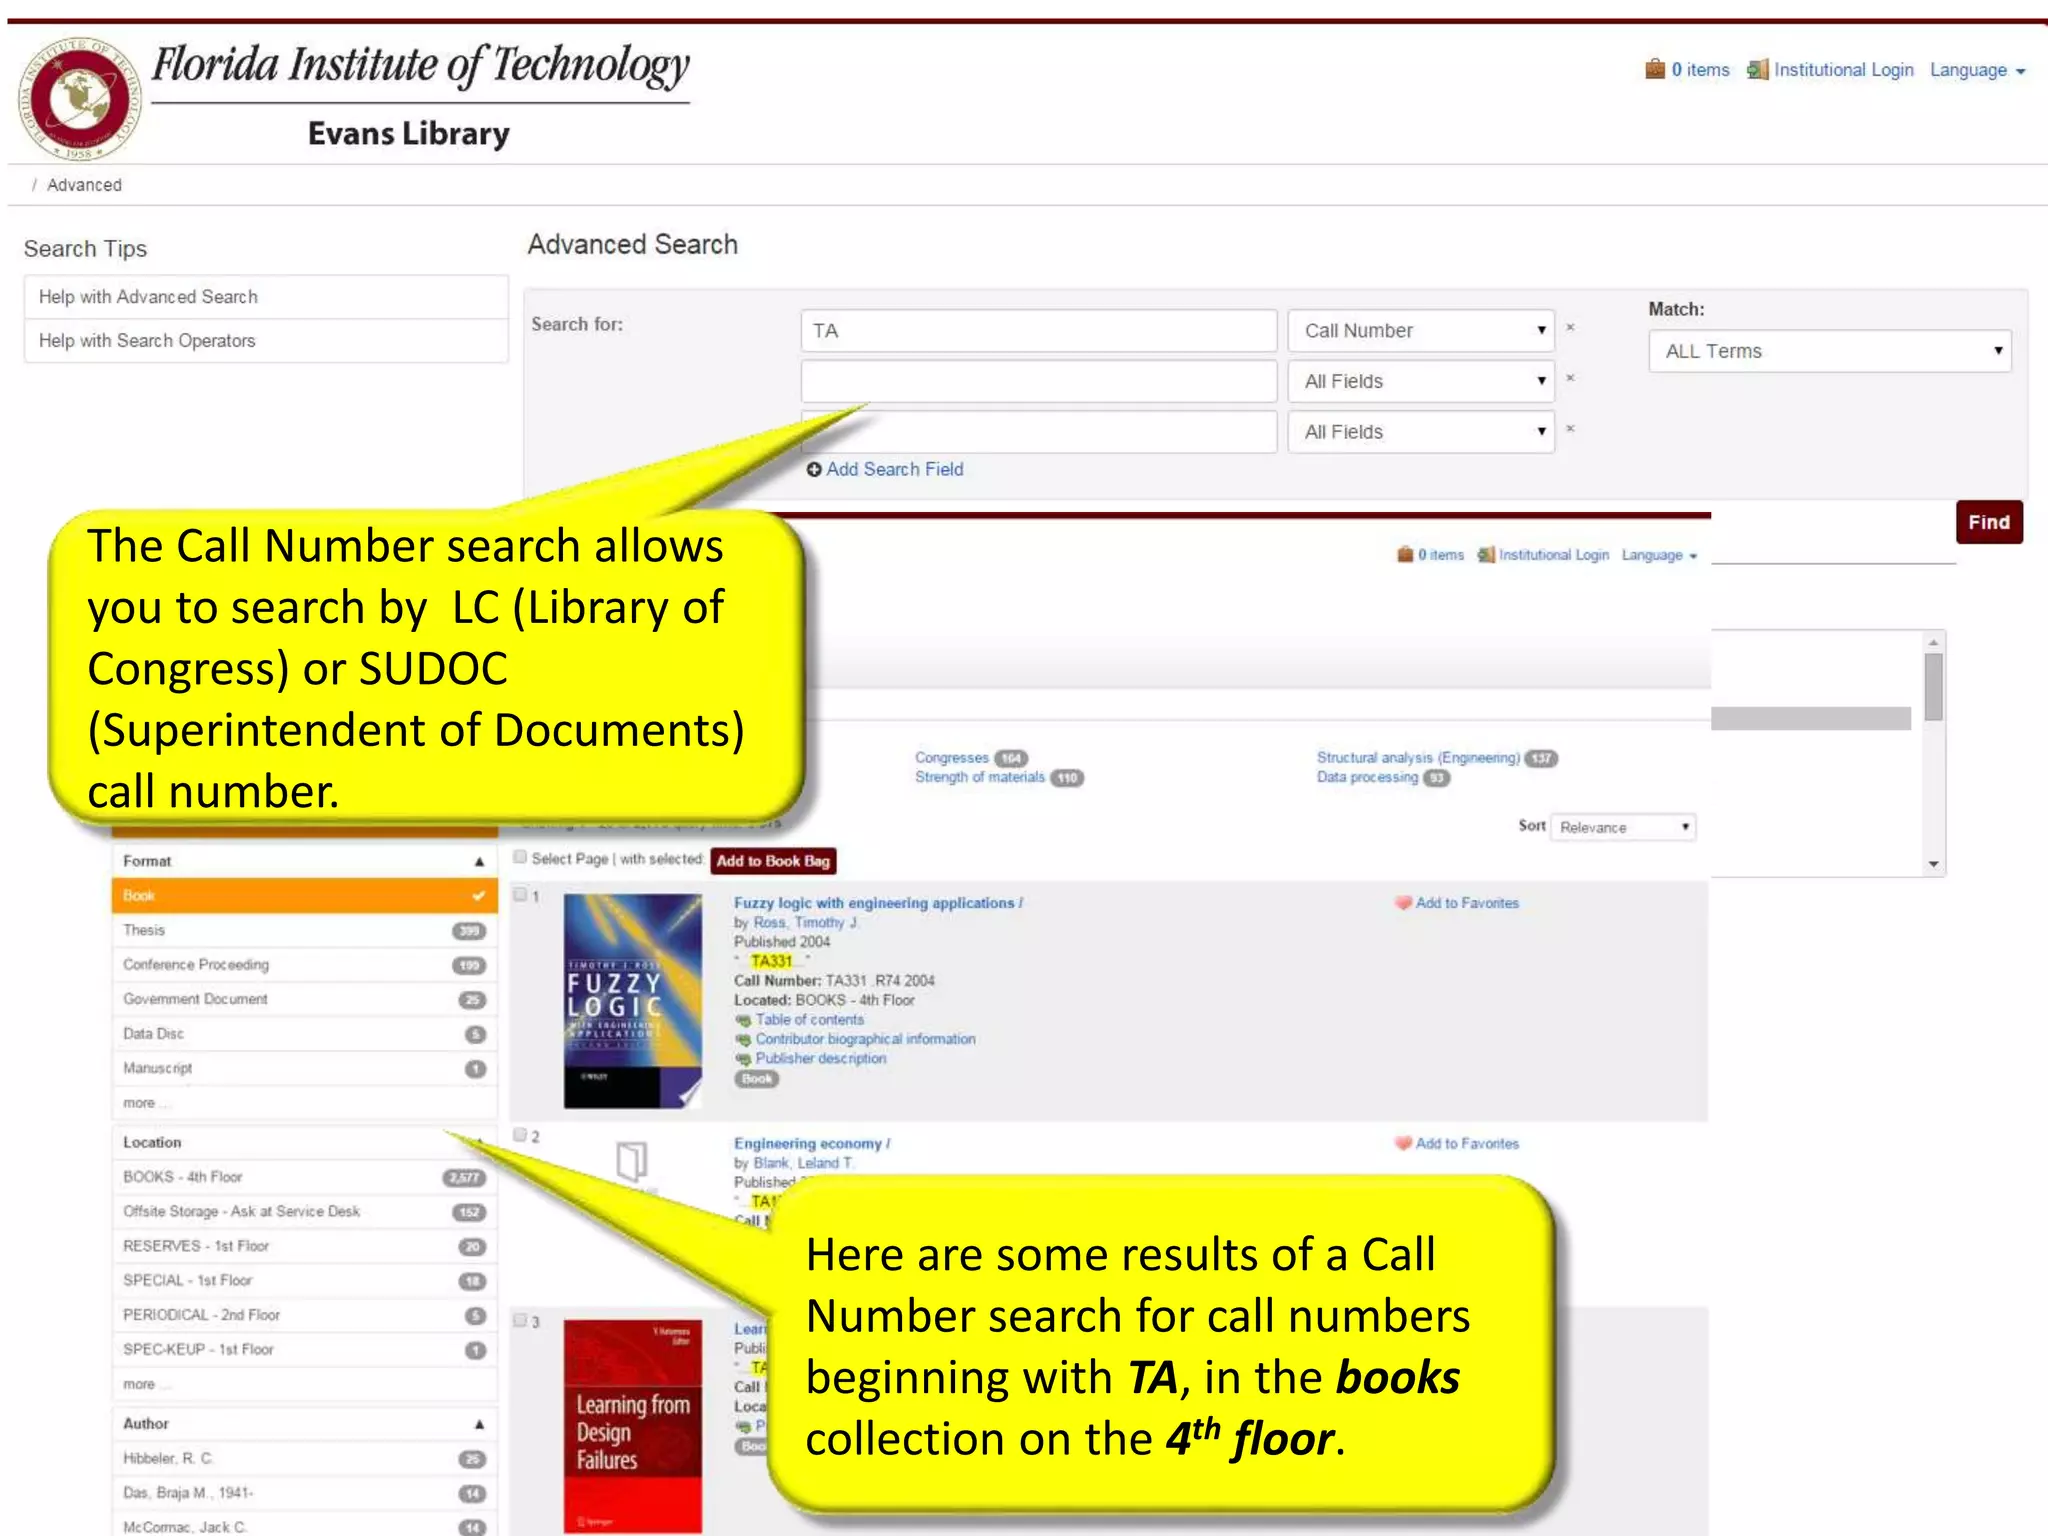2048x1536 pixels.
Task: Open Table of contents link icon
Action: click(743, 1020)
